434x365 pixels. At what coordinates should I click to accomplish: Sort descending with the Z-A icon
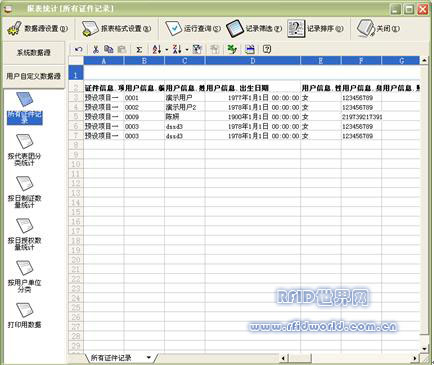[177, 50]
